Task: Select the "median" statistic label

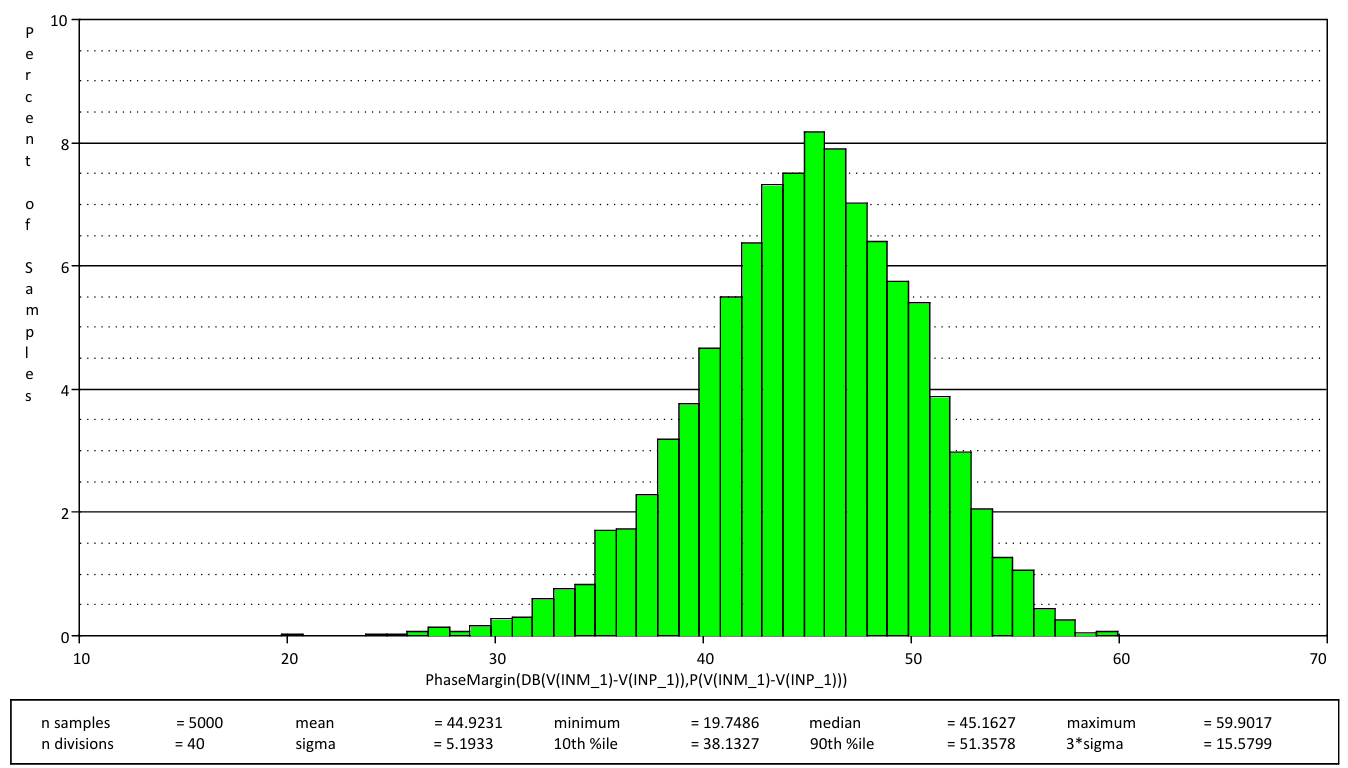Action: click(x=835, y=723)
